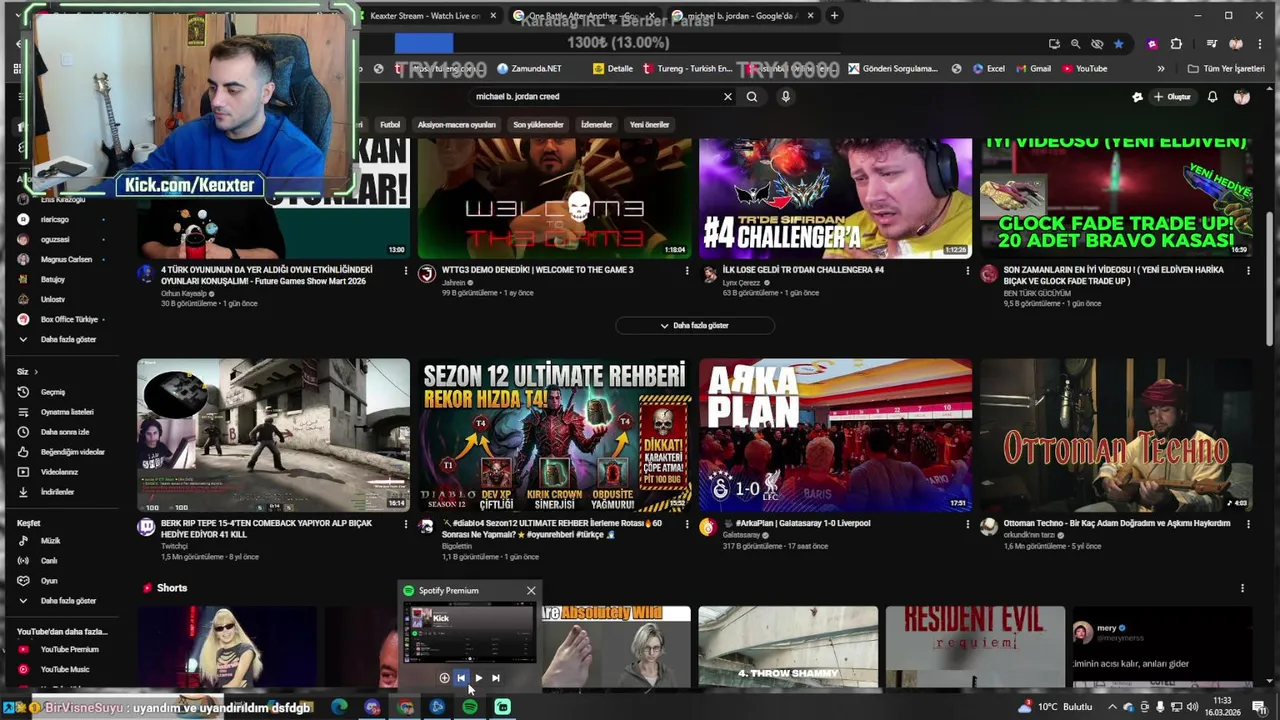
Task: Open Videolarınız in the sidebar
Action: click(59, 472)
